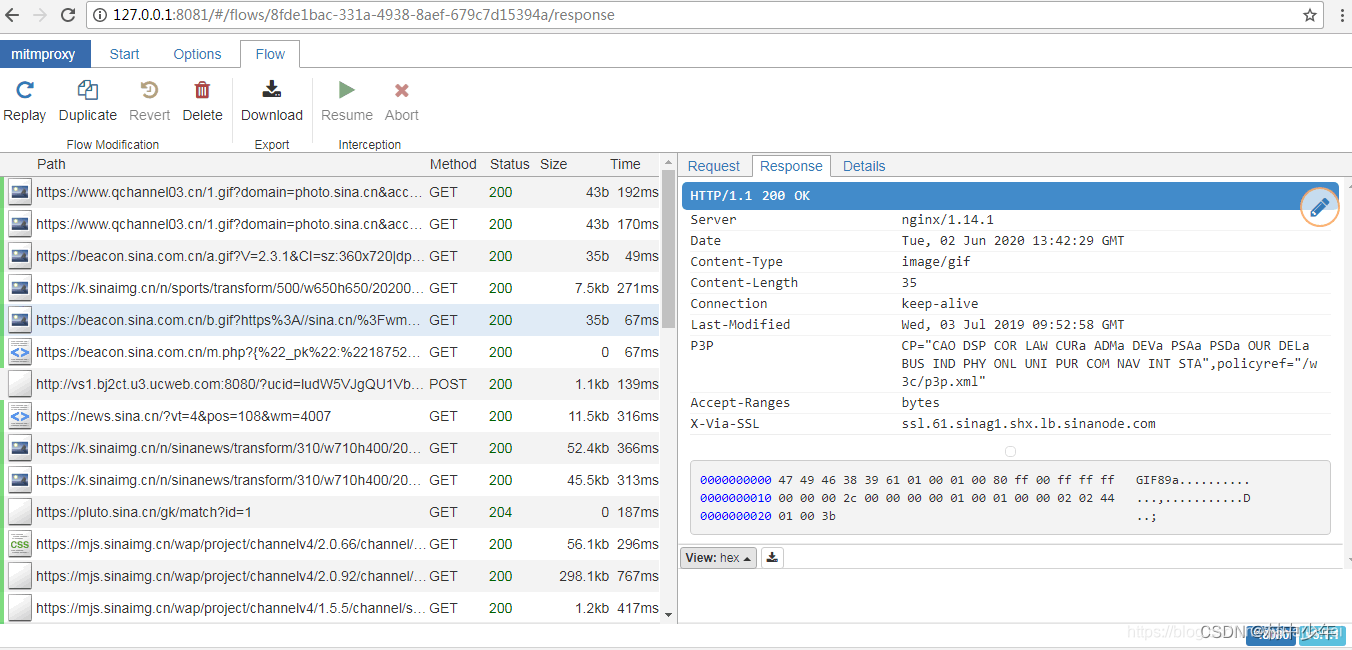
Task: Open the View: hex dropdown
Action: click(718, 558)
